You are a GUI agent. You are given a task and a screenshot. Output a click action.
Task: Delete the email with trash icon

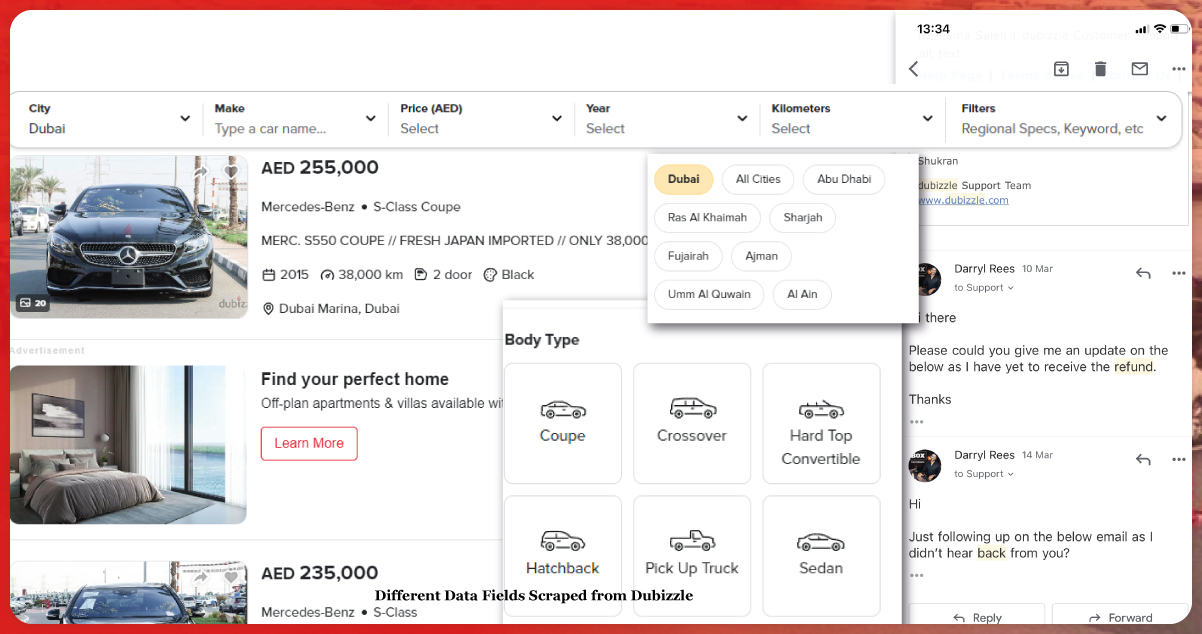(x=1100, y=68)
